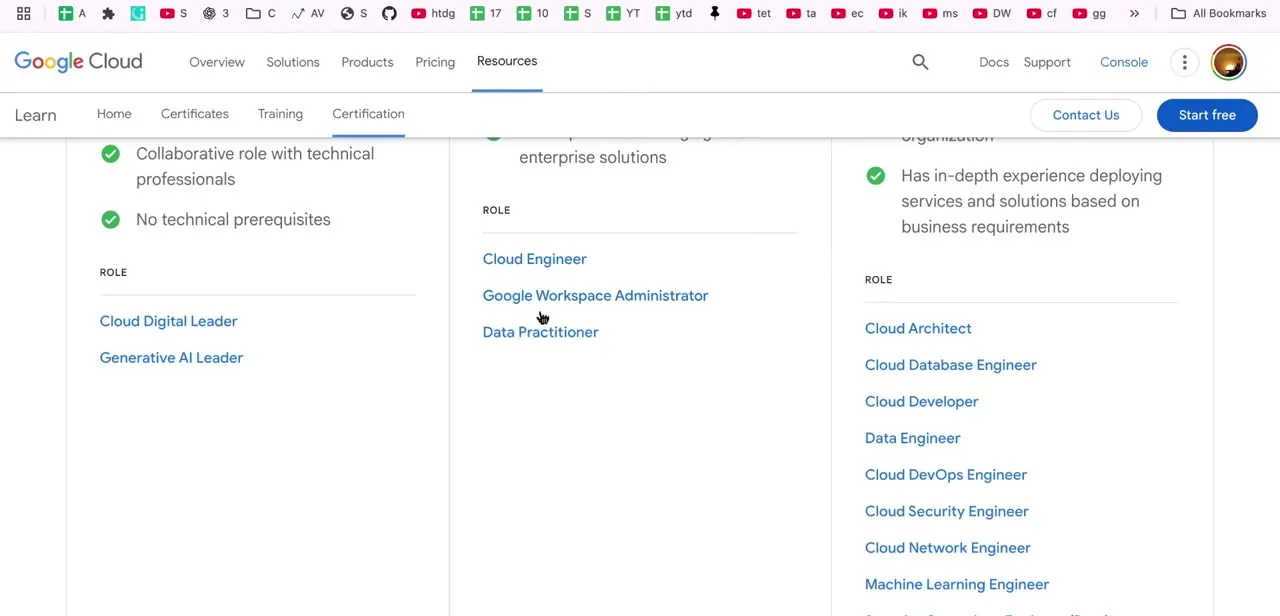
Task: Open the YouTube bookmark 'ec'
Action: click(847, 13)
